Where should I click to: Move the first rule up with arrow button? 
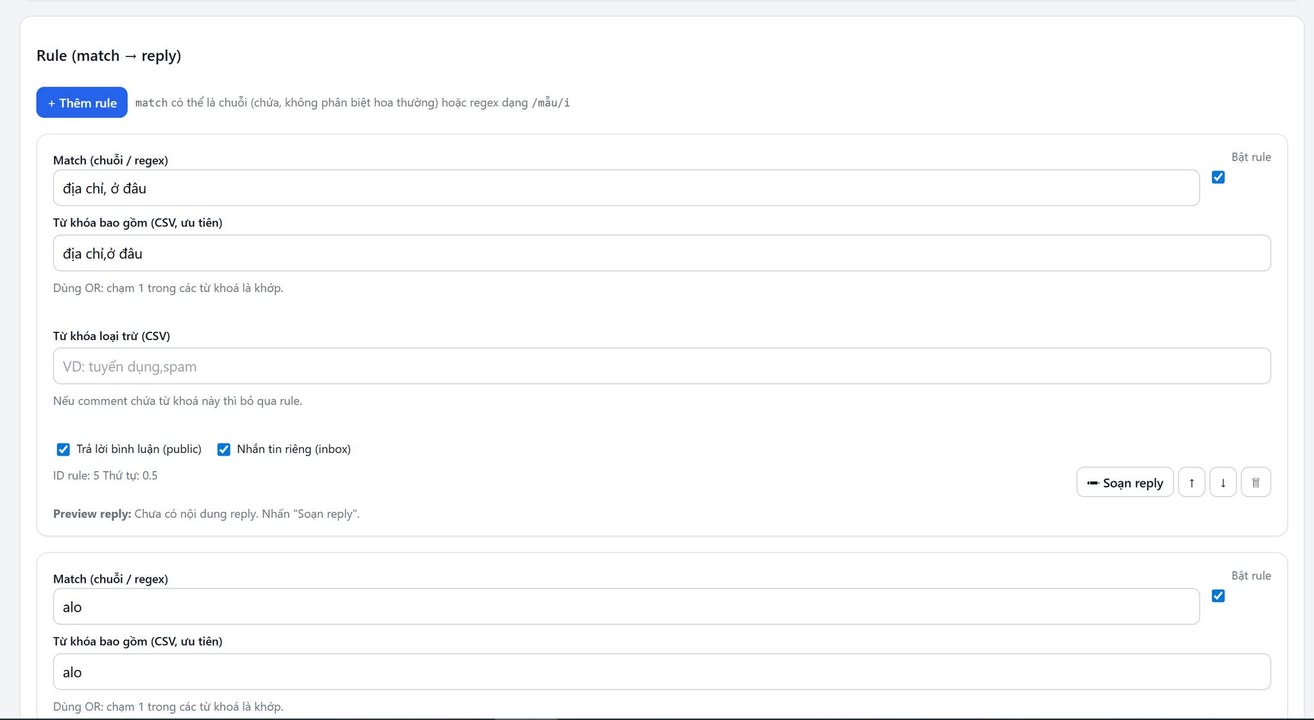click(1191, 483)
